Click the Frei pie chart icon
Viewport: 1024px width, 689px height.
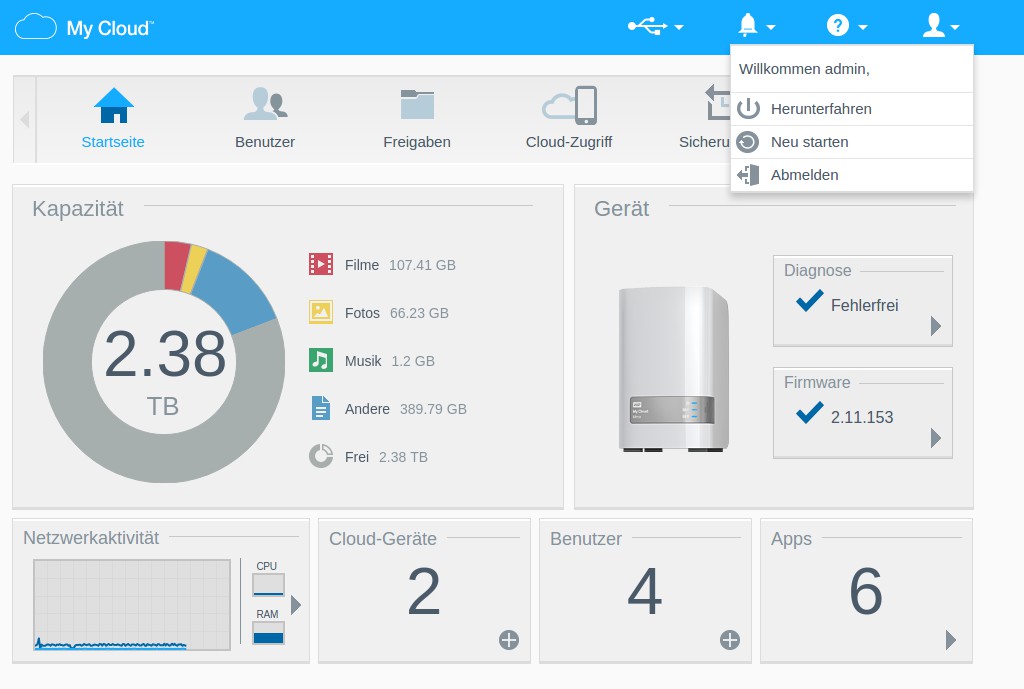click(321, 456)
